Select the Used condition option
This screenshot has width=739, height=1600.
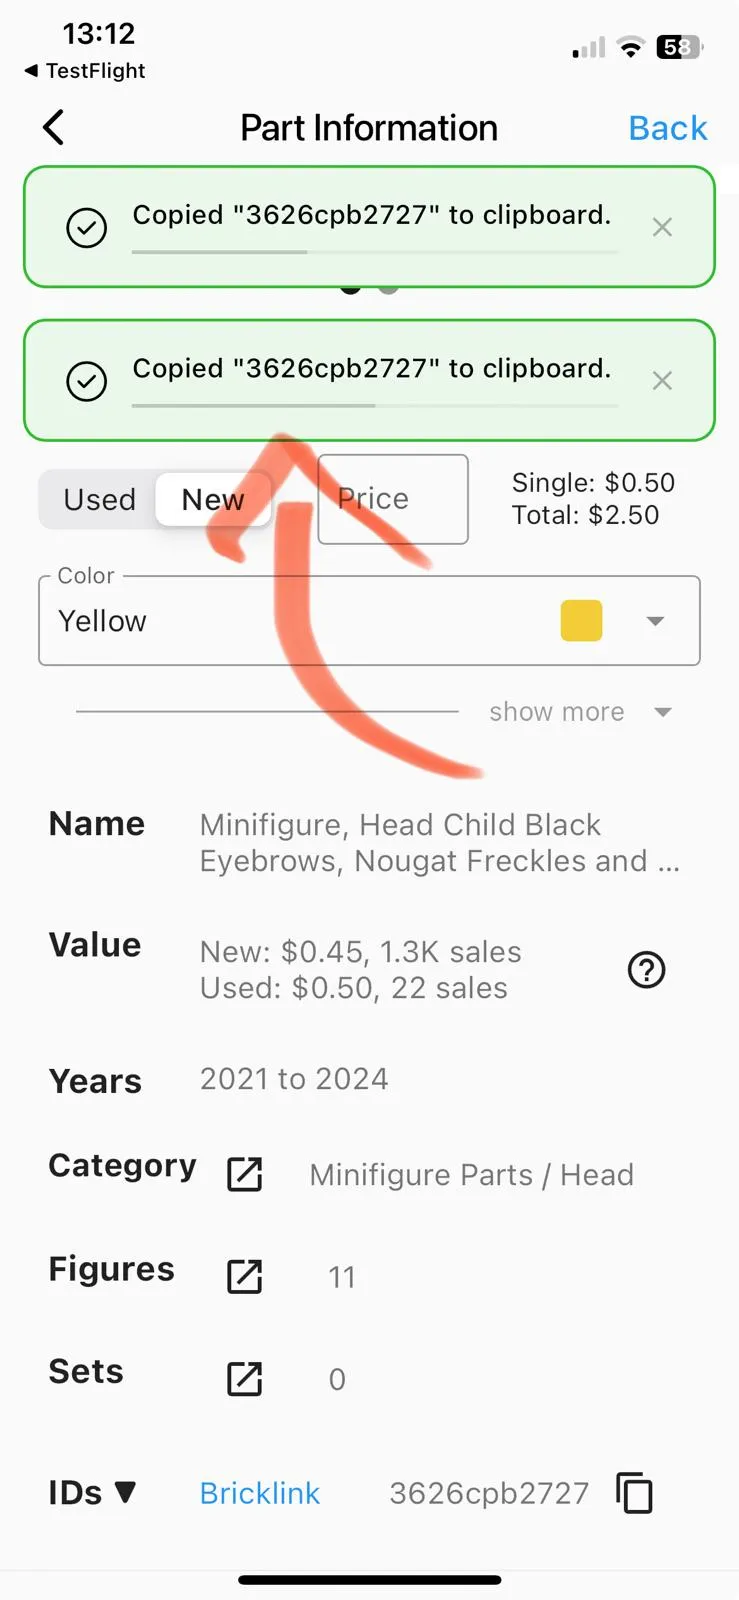99,499
